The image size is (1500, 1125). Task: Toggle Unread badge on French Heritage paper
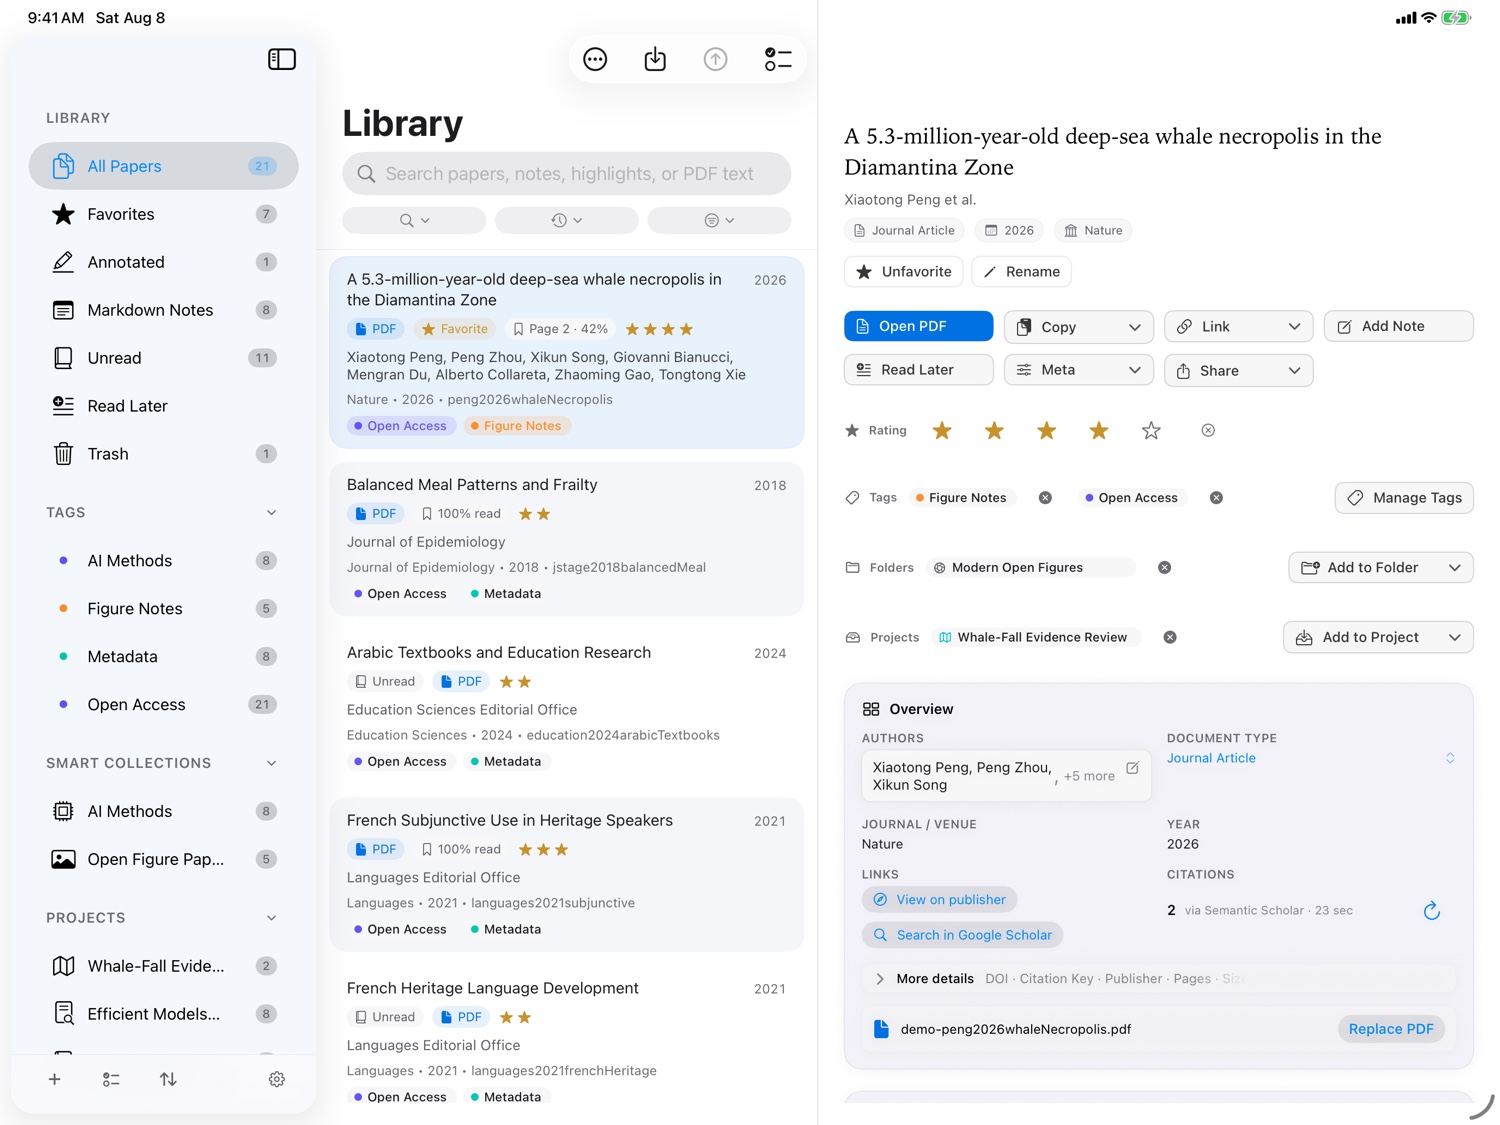click(385, 1017)
